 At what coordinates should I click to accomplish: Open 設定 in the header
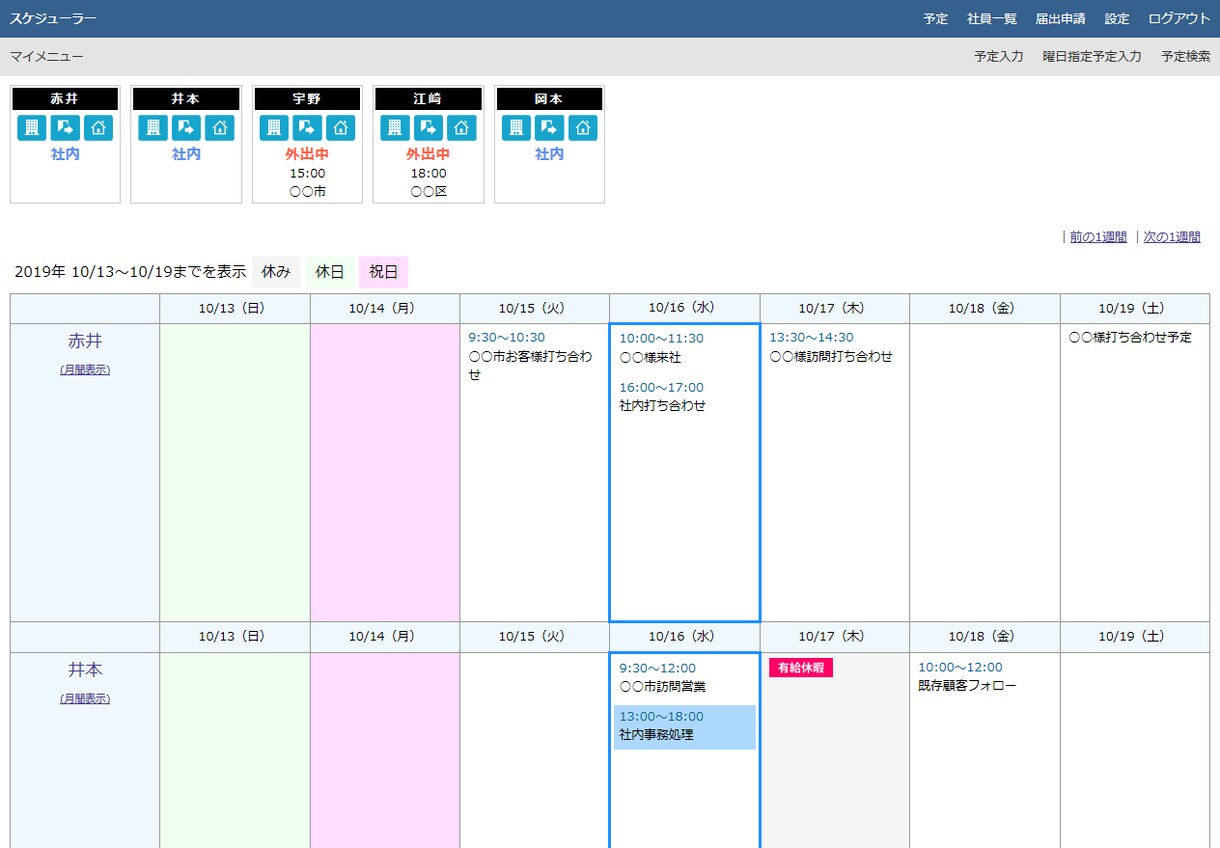point(1117,19)
